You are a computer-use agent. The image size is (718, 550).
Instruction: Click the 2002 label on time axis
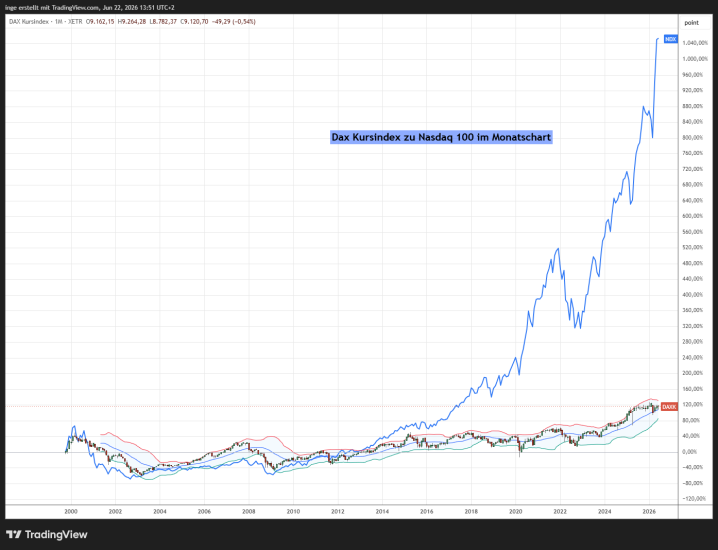115,512
